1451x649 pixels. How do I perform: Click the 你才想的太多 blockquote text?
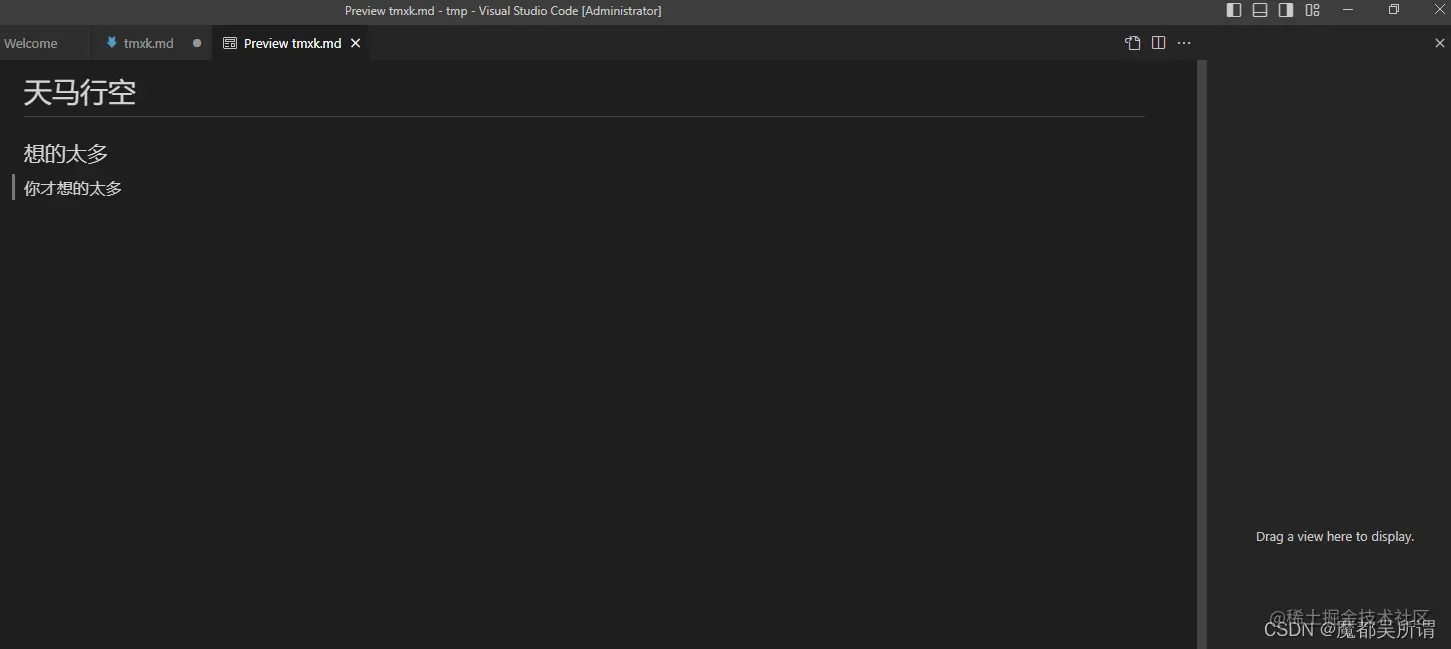(73, 188)
